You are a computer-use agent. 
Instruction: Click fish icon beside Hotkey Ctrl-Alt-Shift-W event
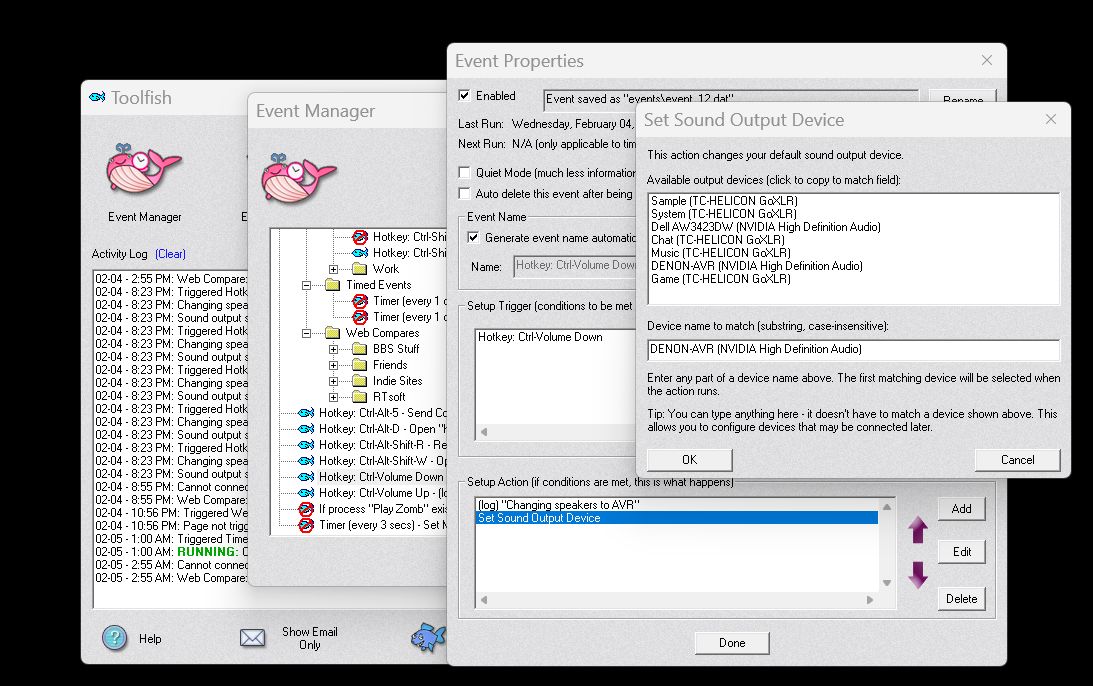click(x=306, y=461)
